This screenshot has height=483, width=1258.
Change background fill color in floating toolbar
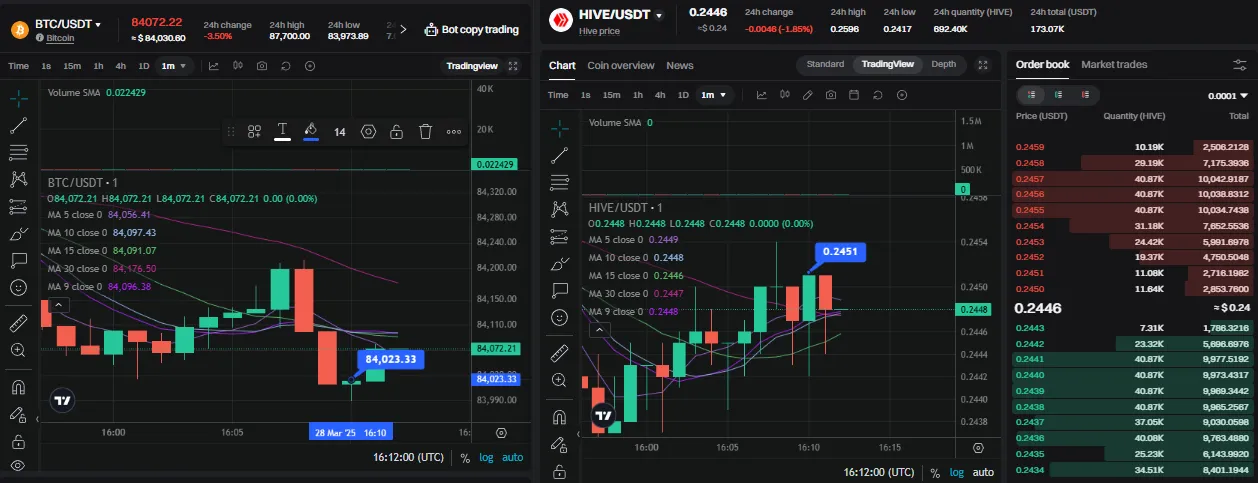tap(311, 131)
